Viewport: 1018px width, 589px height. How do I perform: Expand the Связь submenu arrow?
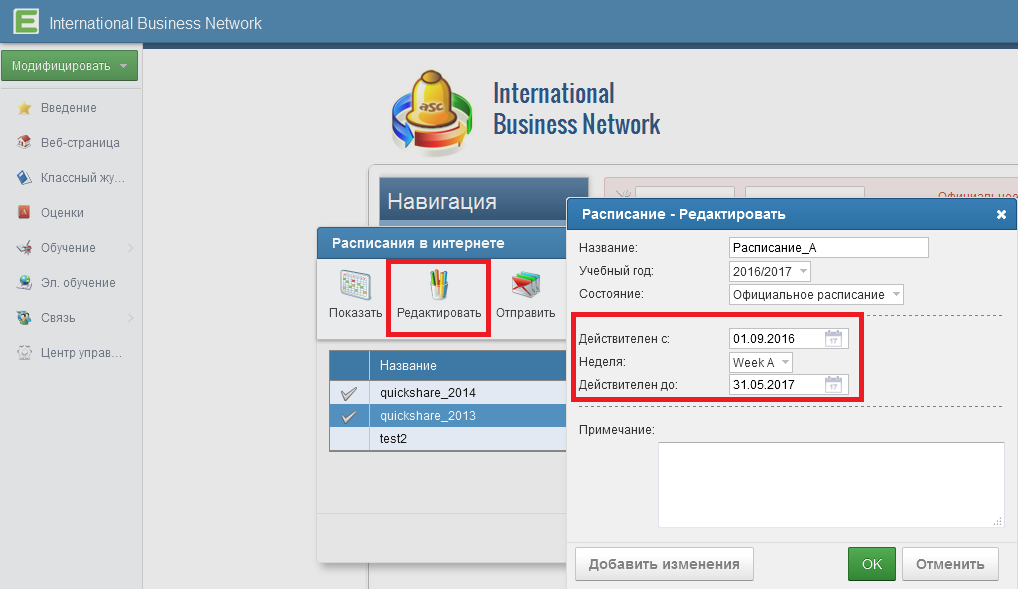130,318
